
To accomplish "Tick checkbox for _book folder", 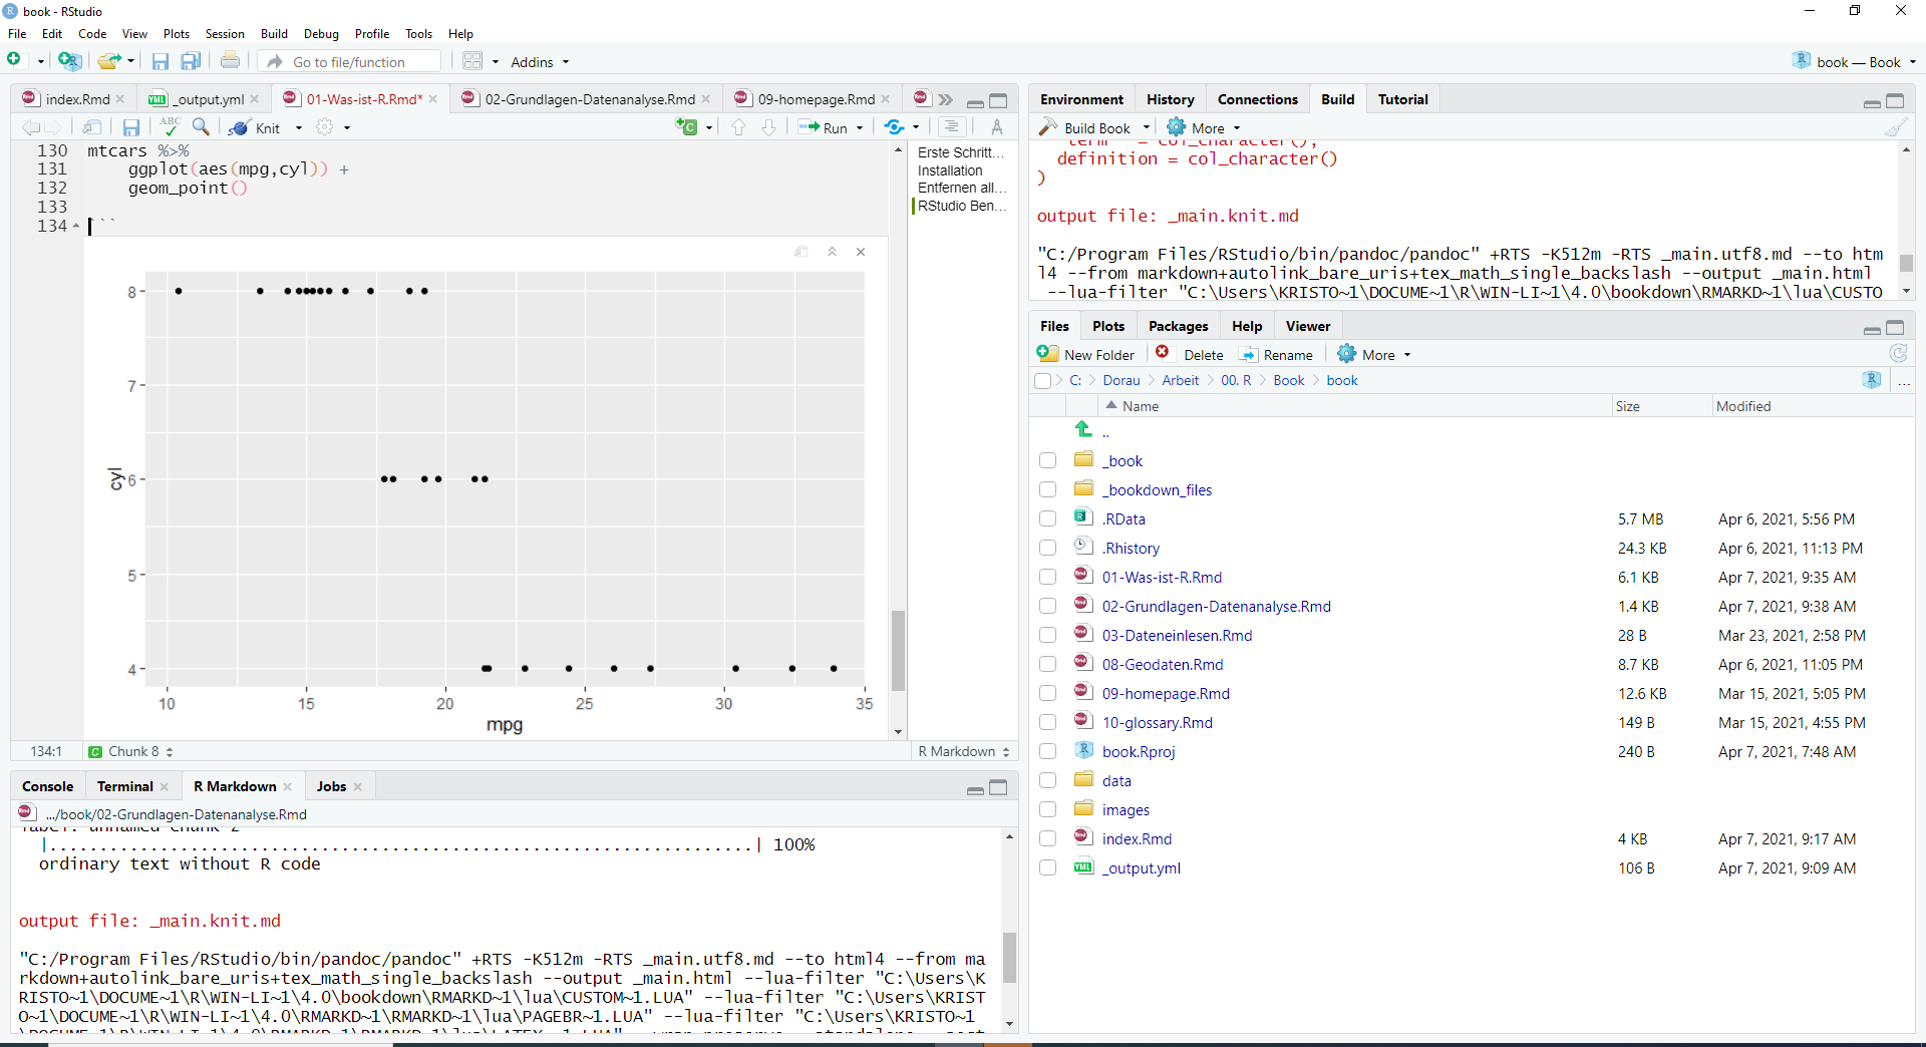I will pyautogui.click(x=1047, y=461).
